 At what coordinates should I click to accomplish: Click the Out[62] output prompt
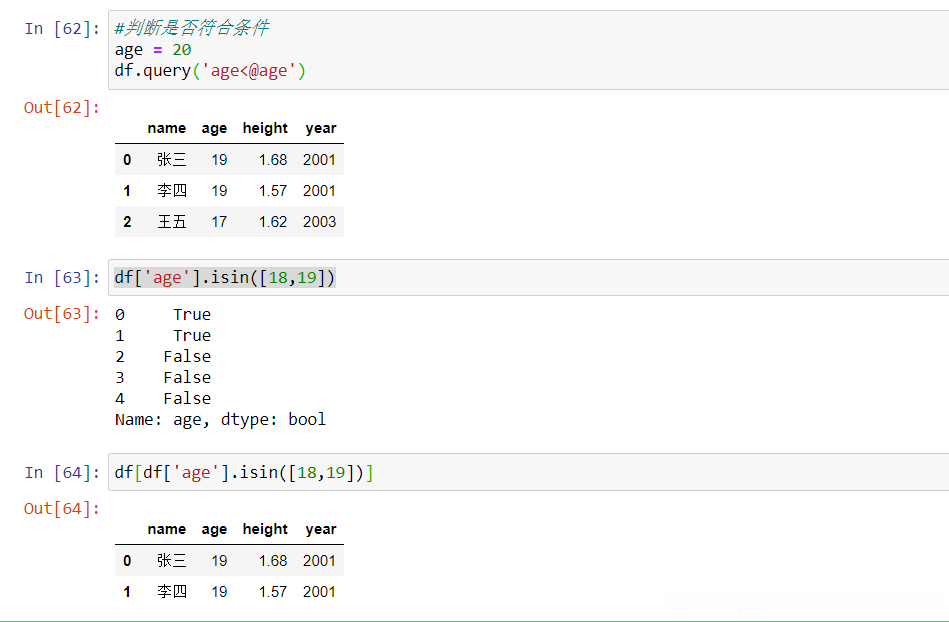[x=62, y=107]
